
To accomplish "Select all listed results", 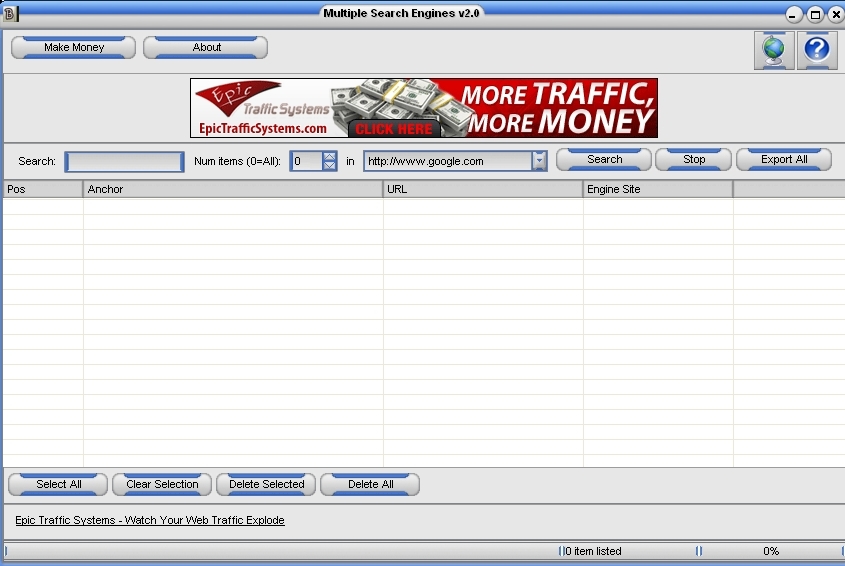I will pos(58,485).
